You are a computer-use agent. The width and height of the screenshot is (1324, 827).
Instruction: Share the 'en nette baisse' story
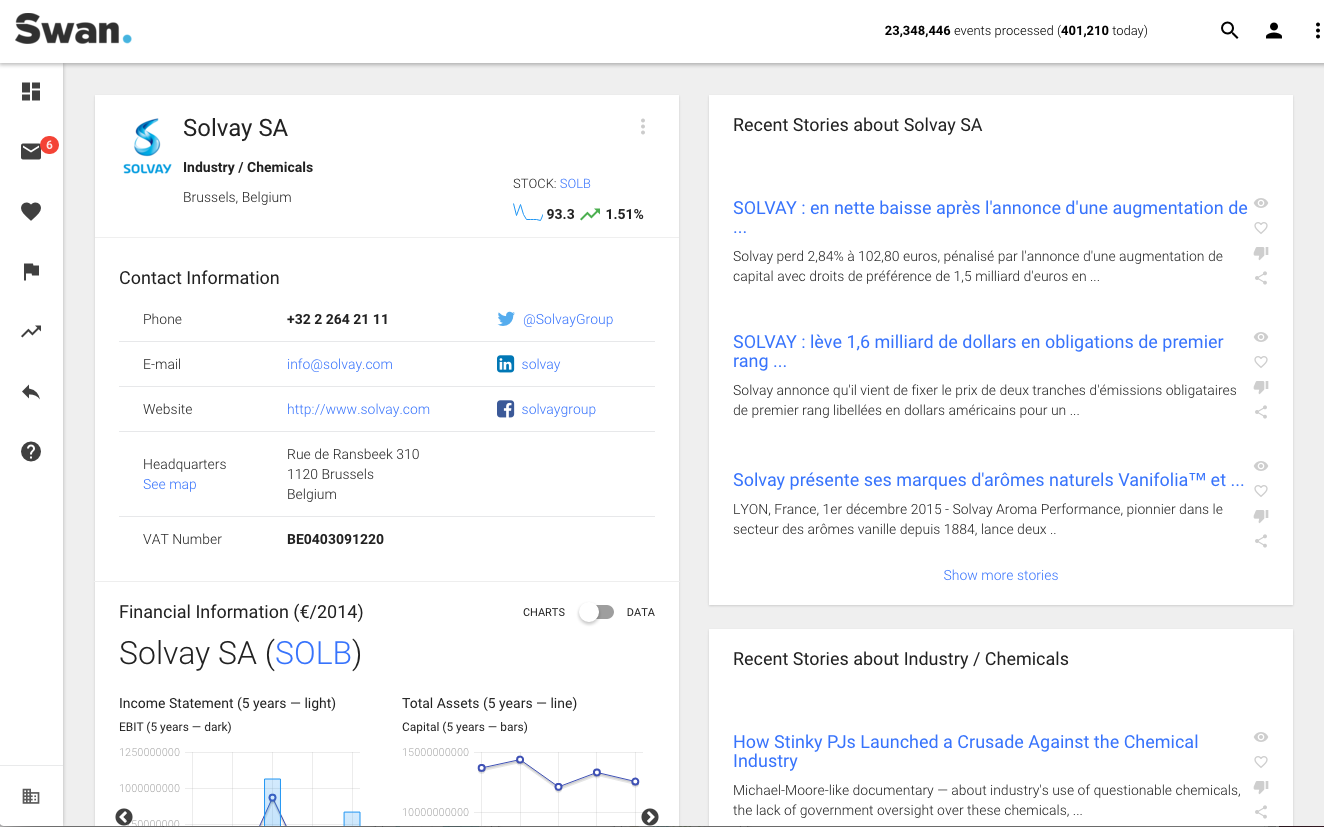point(1261,278)
